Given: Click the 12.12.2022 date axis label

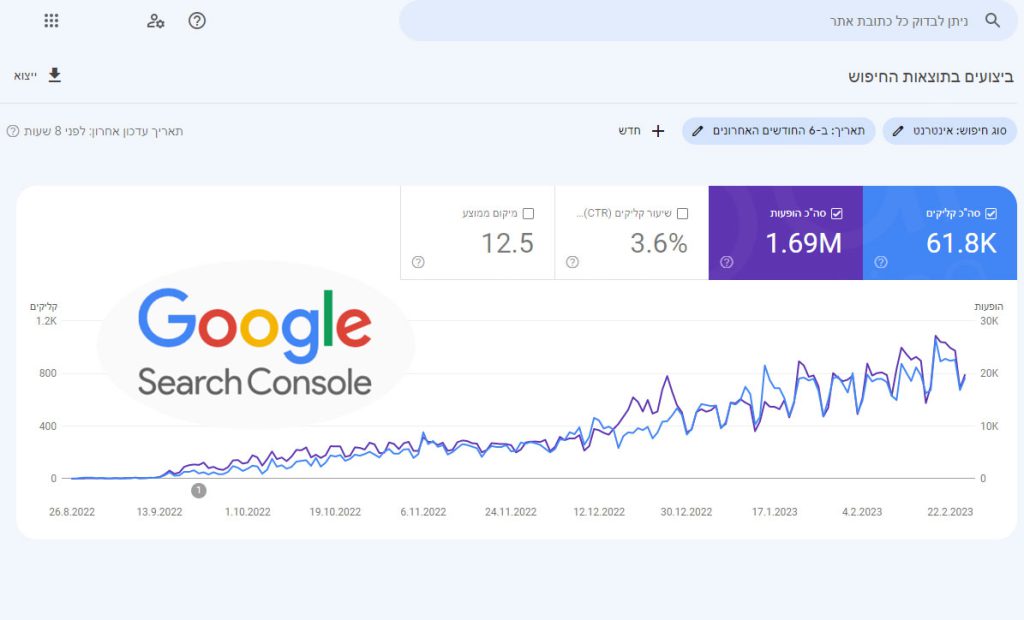Looking at the screenshot, I should click(599, 512).
